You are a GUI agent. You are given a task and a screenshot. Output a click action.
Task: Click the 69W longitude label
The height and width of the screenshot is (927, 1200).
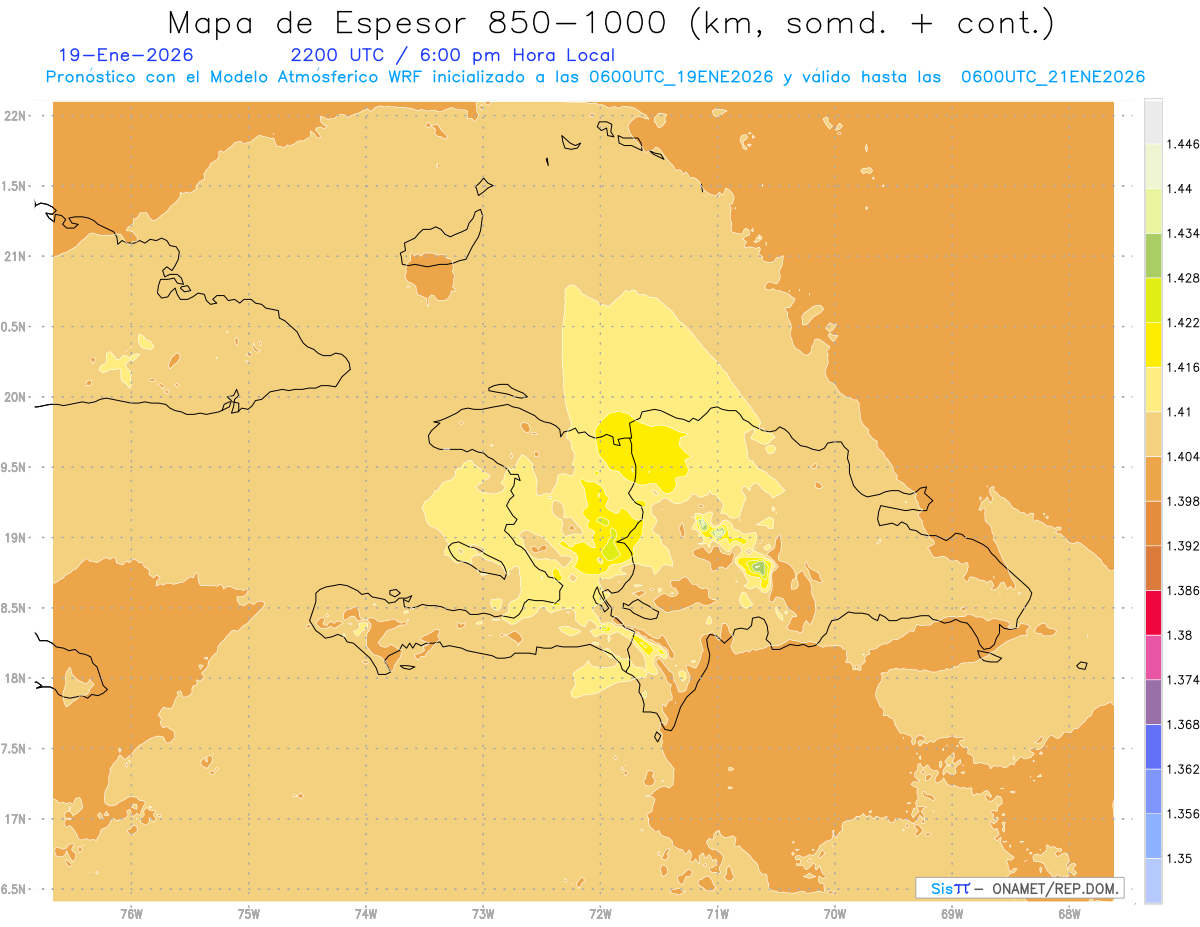952,913
